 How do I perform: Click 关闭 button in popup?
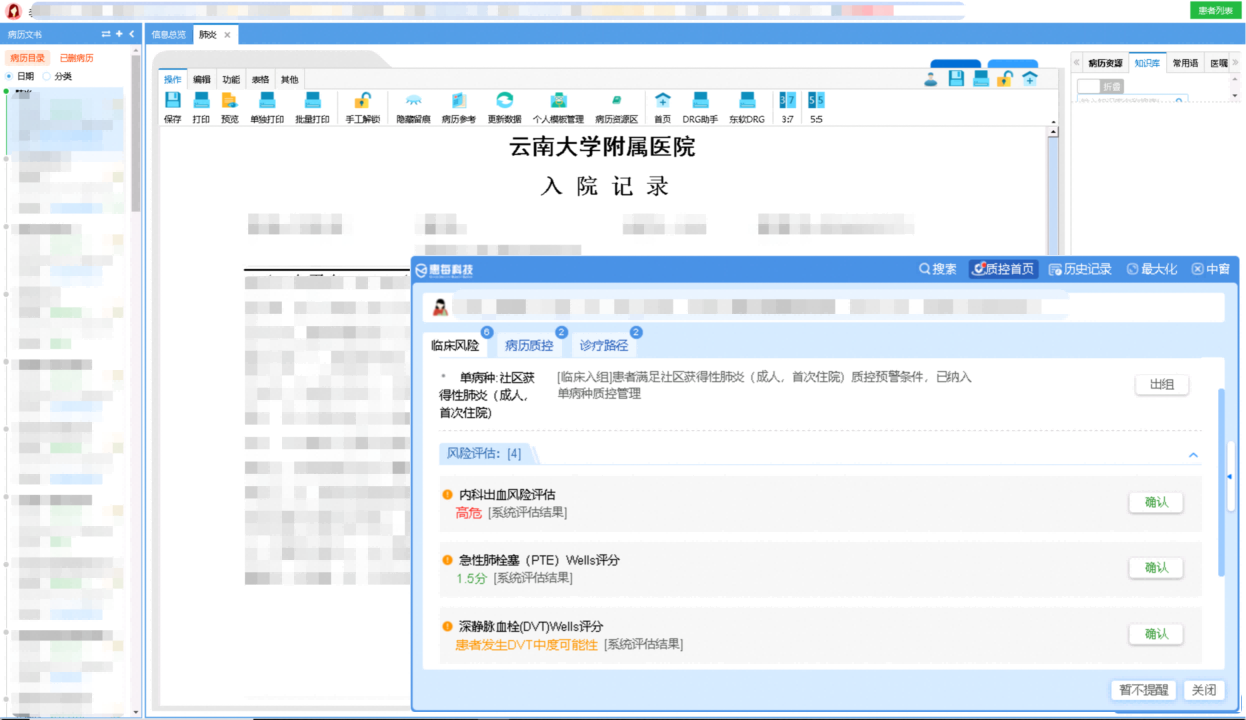pyautogui.click(x=1204, y=690)
